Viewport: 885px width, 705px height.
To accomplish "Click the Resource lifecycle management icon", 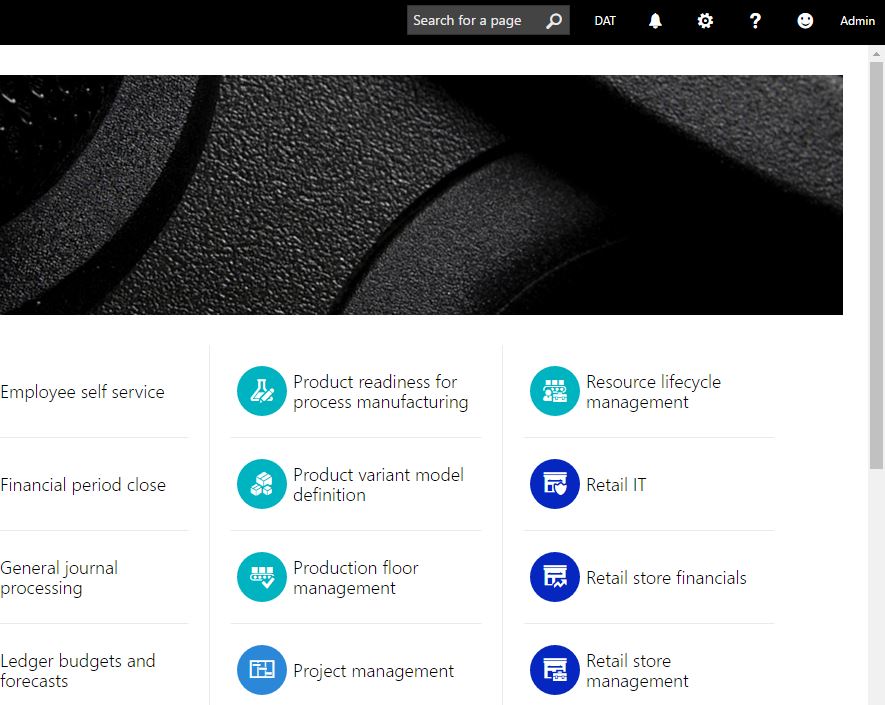I will (554, 391).
